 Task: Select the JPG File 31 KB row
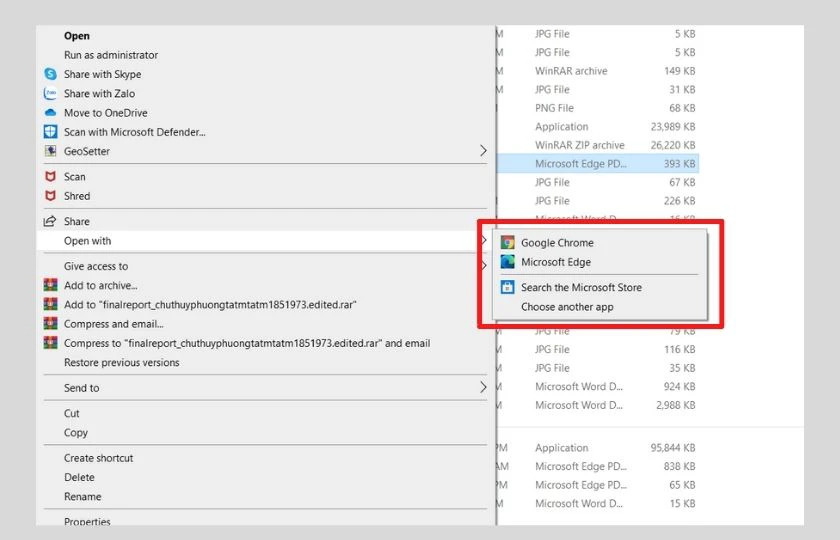pos(598,89)
